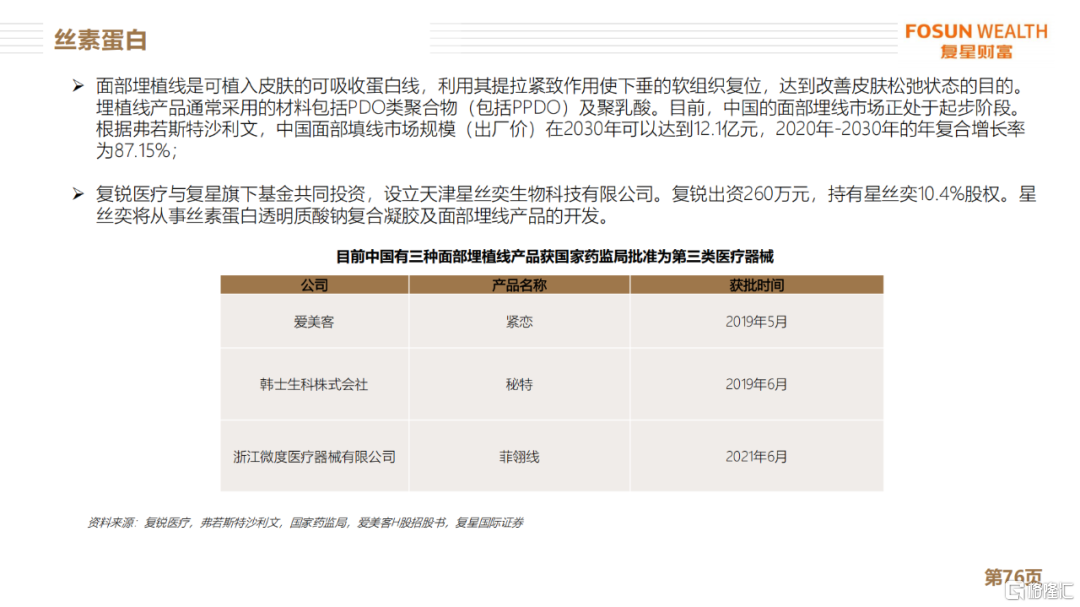
Task: Click the line starting 复锐医疗与复星旗下基金
Action: pos(565,194)
